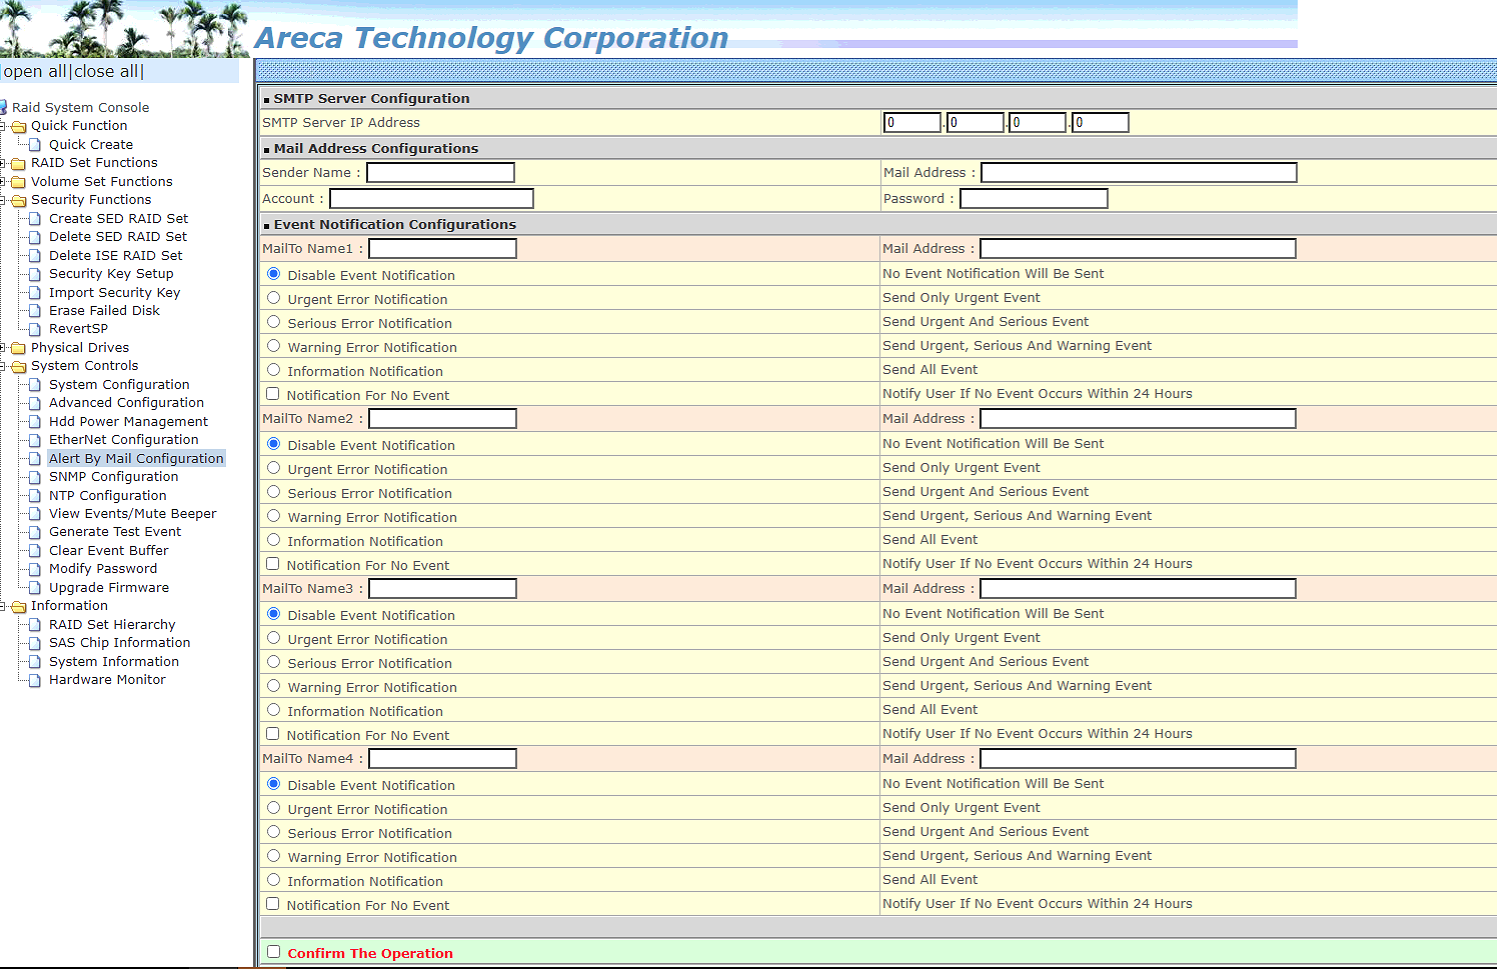The image size is (1497, 969).
Task: Select Urgent Error Notification for MailTo Name4
Action: 273,808
